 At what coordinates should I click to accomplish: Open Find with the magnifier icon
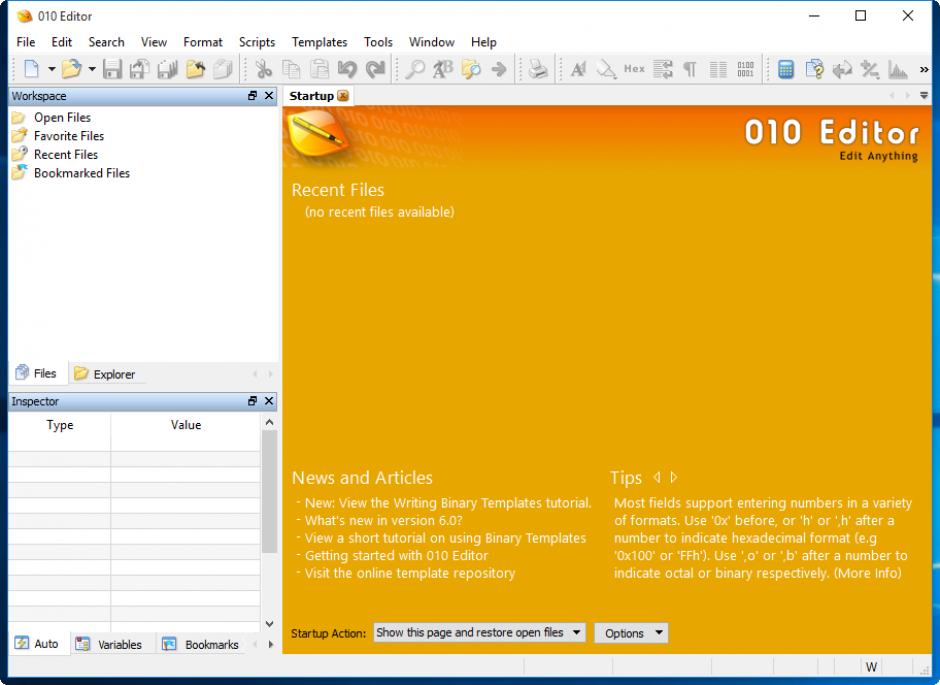click(x=414, y=69)
